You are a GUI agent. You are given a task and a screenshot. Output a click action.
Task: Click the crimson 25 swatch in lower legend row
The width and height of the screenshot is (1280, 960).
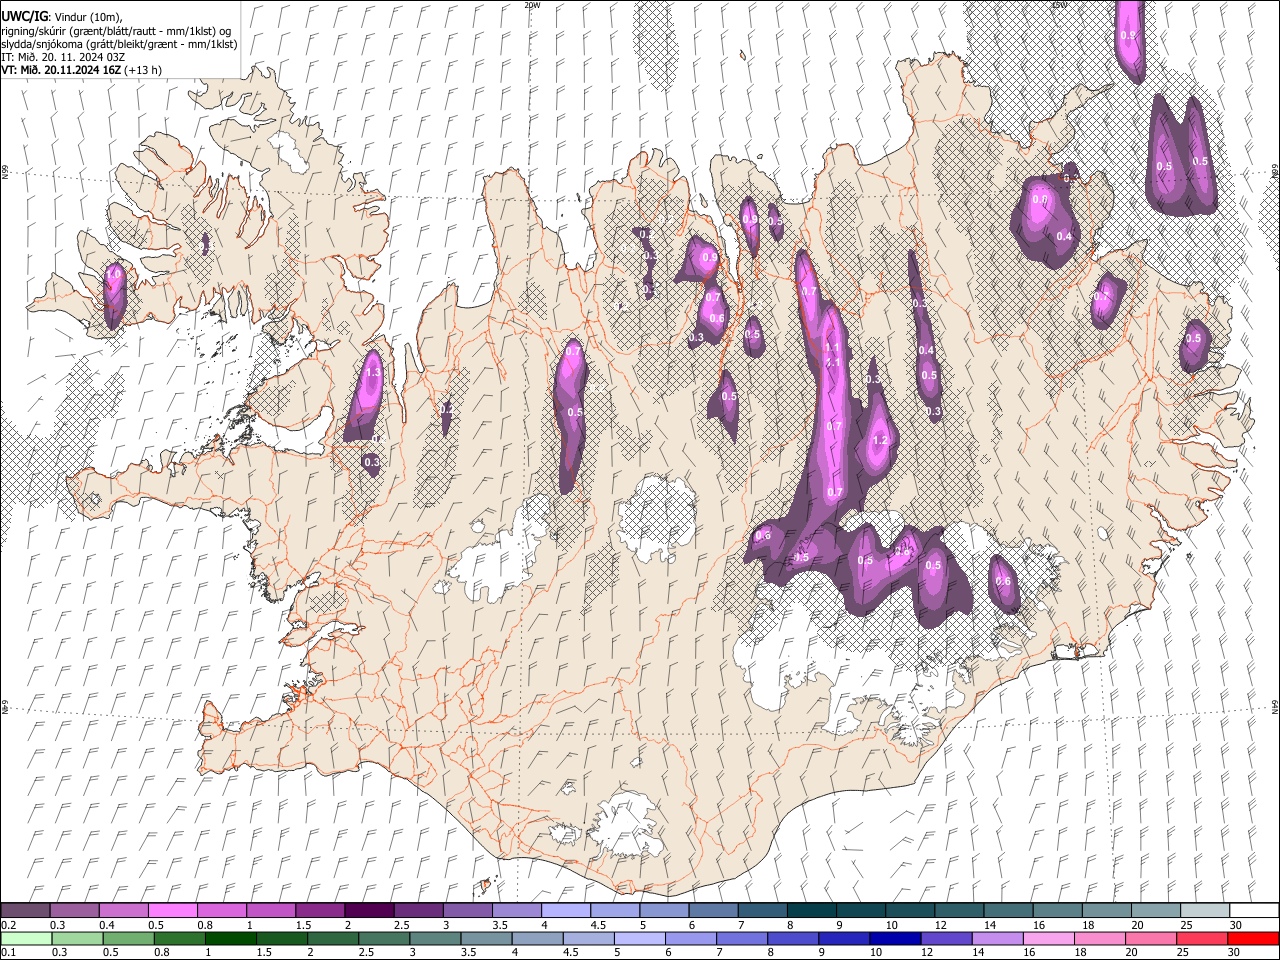pyautogui.click(x=1203, y=939)
